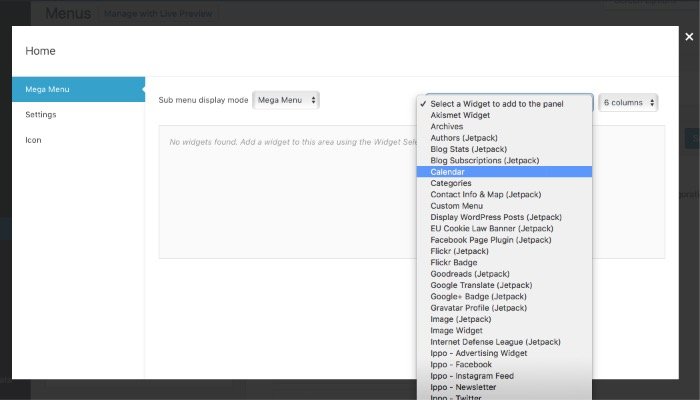Open the Mega Menu tab
This screenshot has height=400, width=700.
pos(78,89)
